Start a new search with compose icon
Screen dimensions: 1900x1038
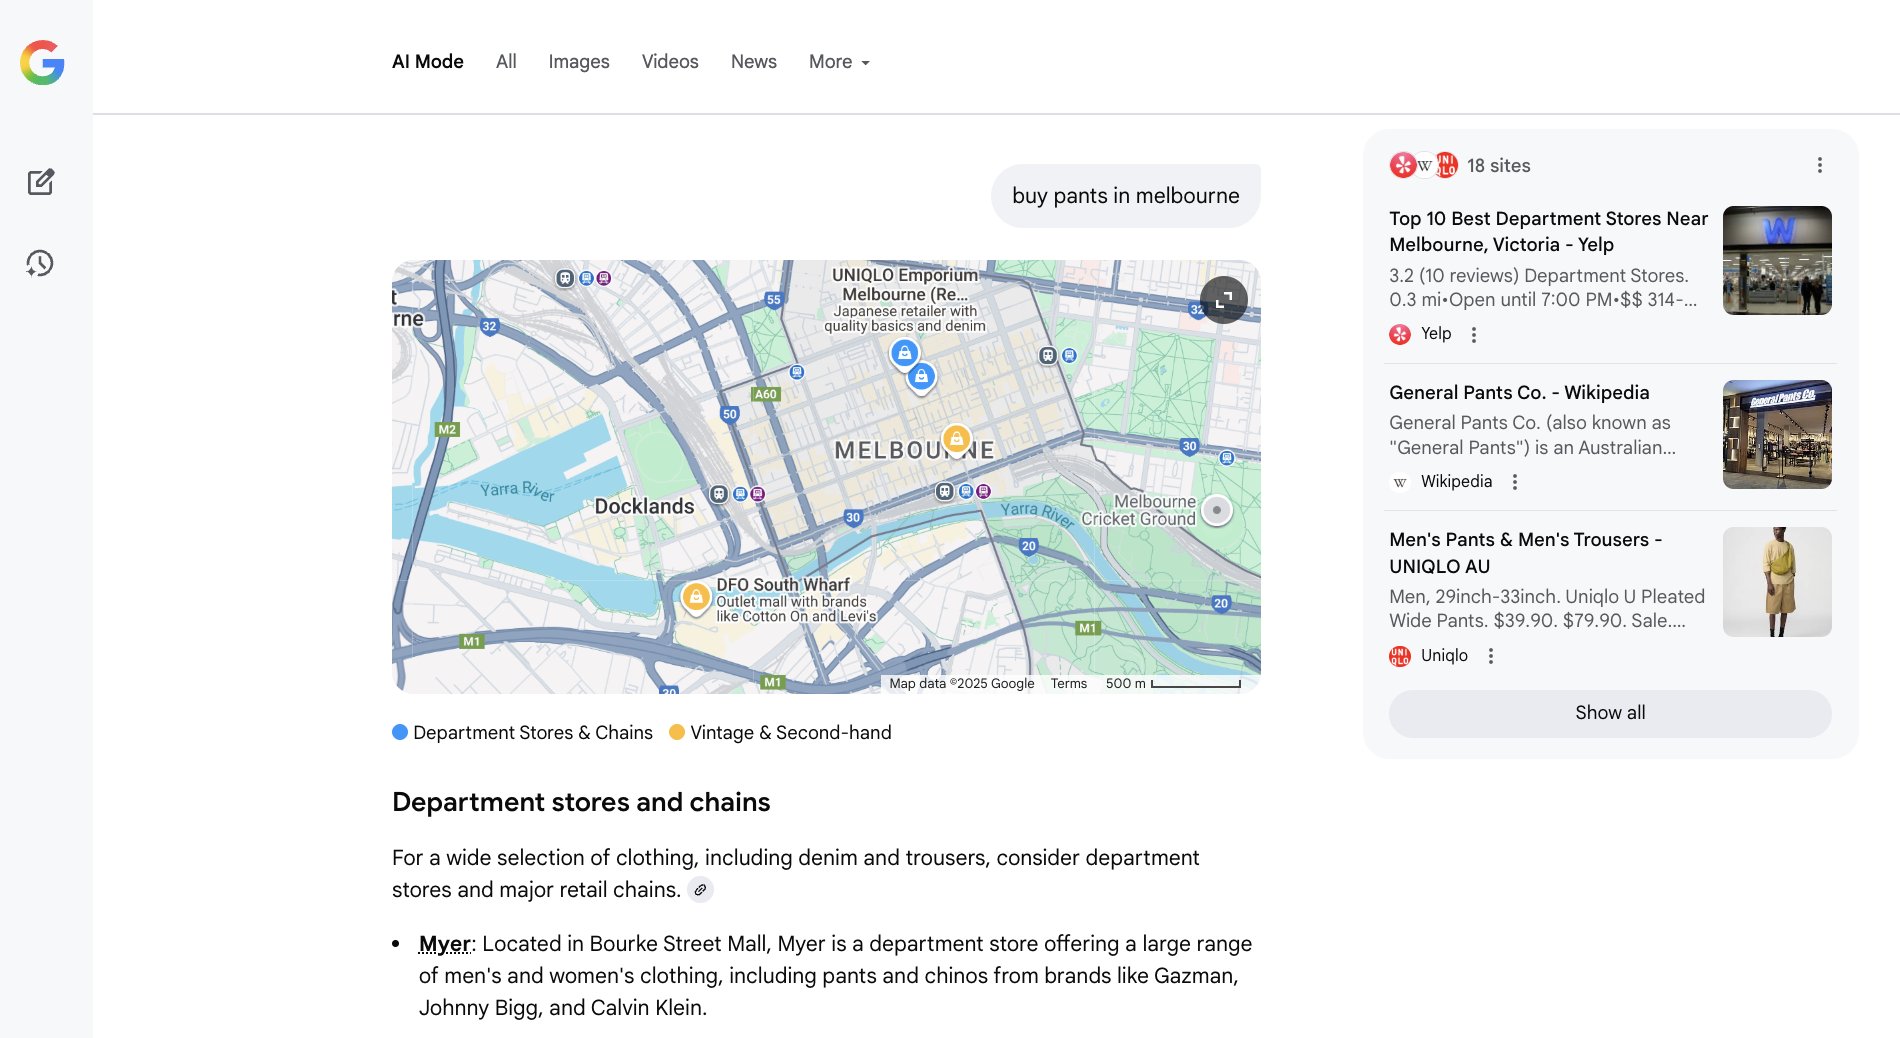tap(40, 182)
